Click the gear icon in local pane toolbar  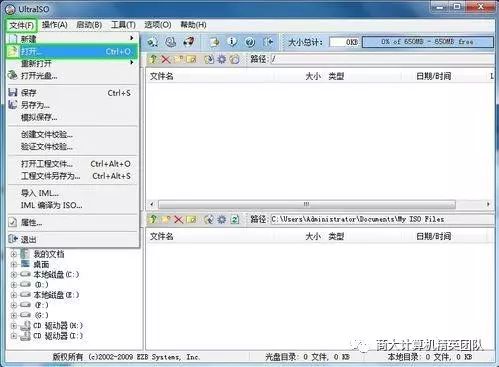click(x=222, y=219)
